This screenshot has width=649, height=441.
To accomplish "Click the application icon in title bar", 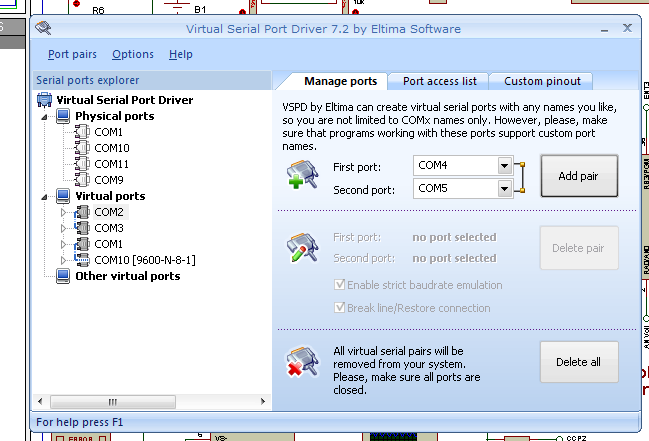I will [x=45, y=27].
